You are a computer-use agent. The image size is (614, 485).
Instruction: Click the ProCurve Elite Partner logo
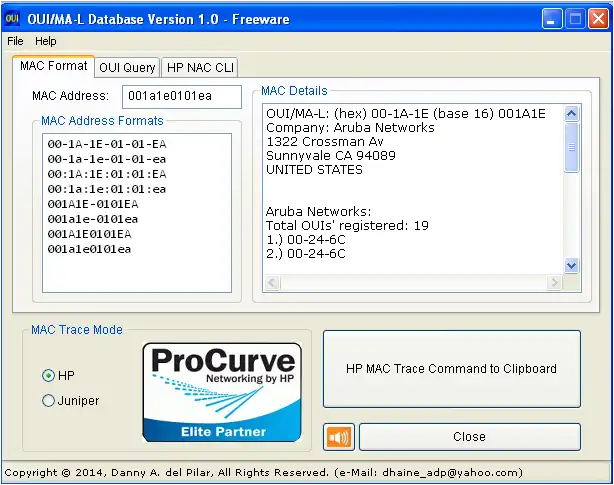[x=222, y=392]
